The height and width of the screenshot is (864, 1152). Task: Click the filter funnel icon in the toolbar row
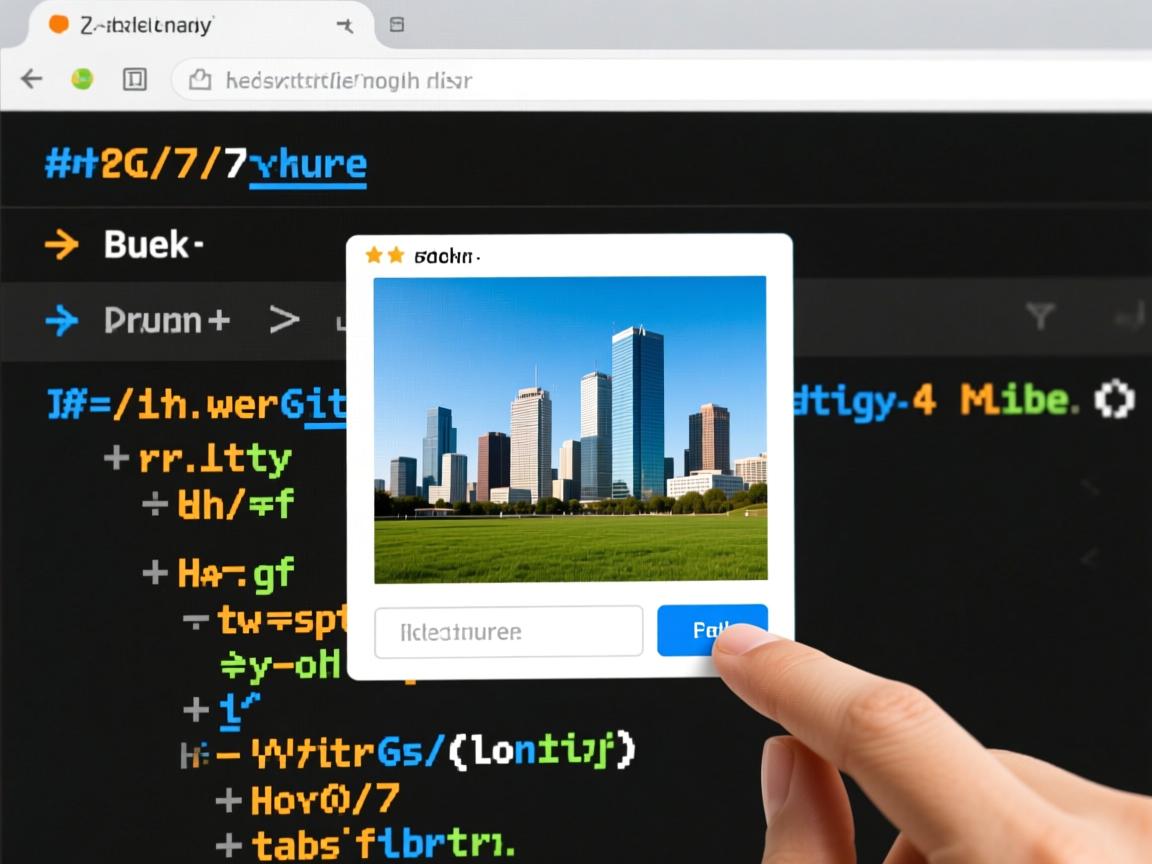pos(1040,318)
